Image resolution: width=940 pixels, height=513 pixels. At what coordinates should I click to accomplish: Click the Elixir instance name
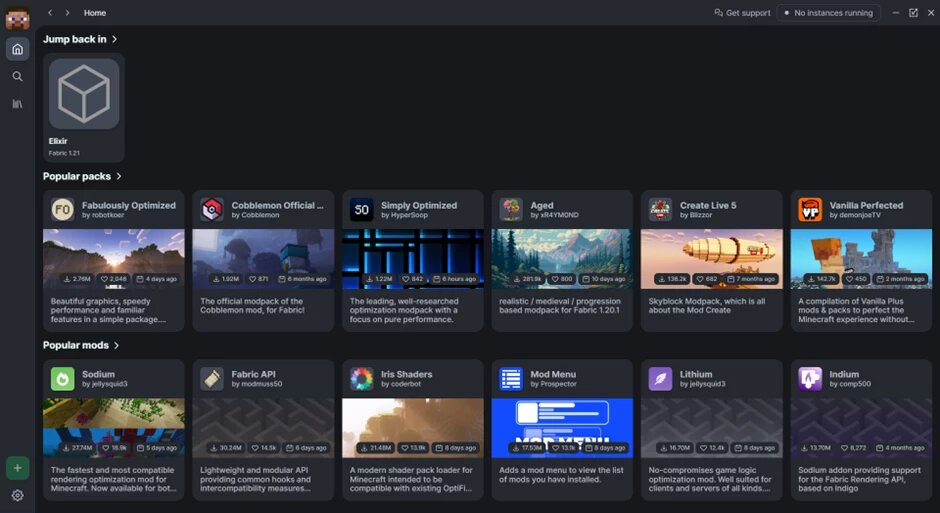click(58, 141)
